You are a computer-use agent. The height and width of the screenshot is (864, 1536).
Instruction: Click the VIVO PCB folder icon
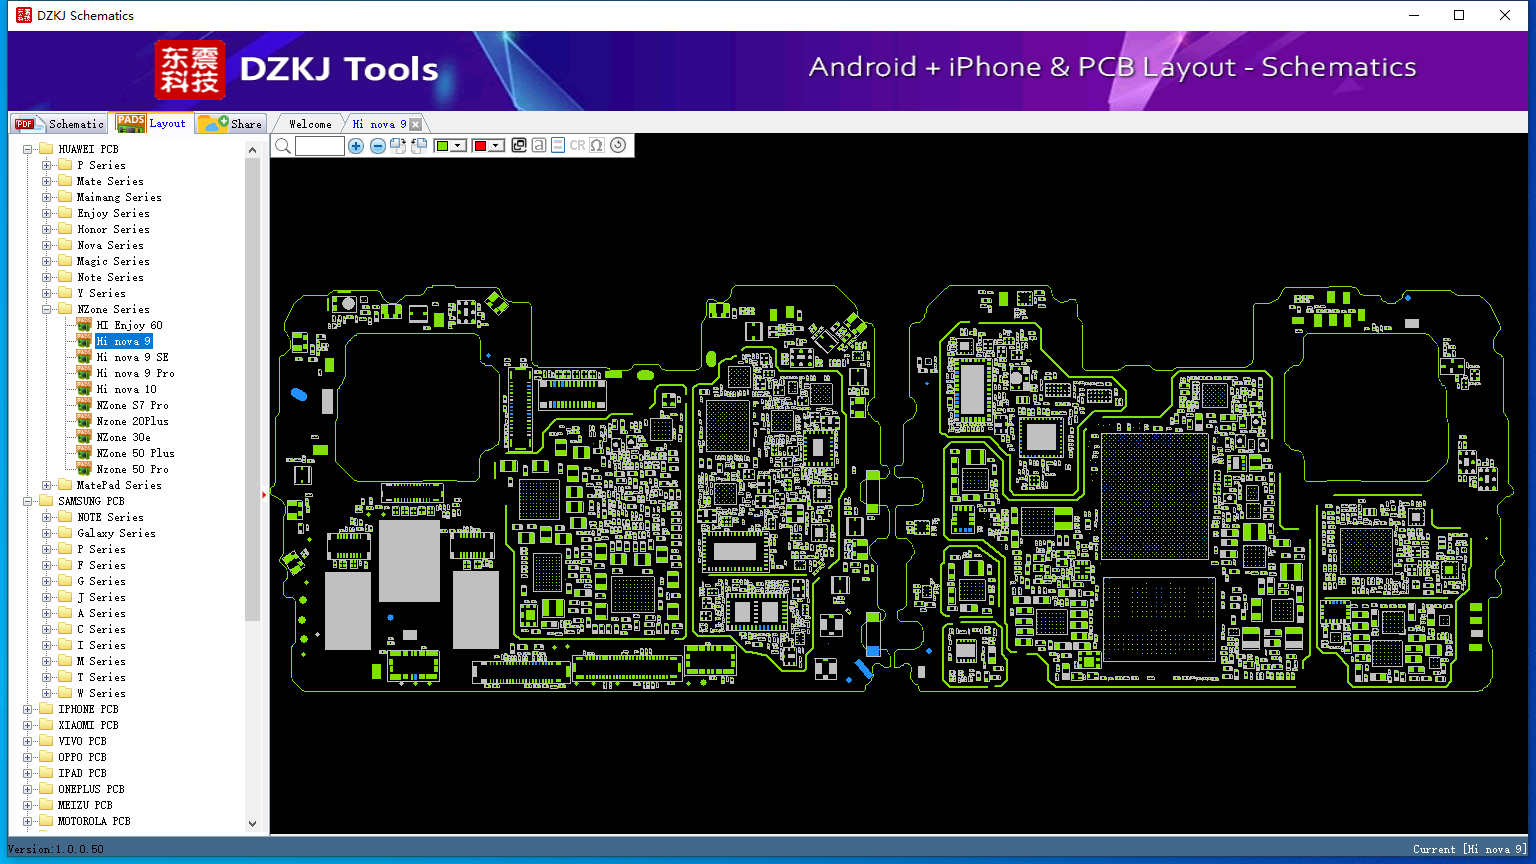46,741
